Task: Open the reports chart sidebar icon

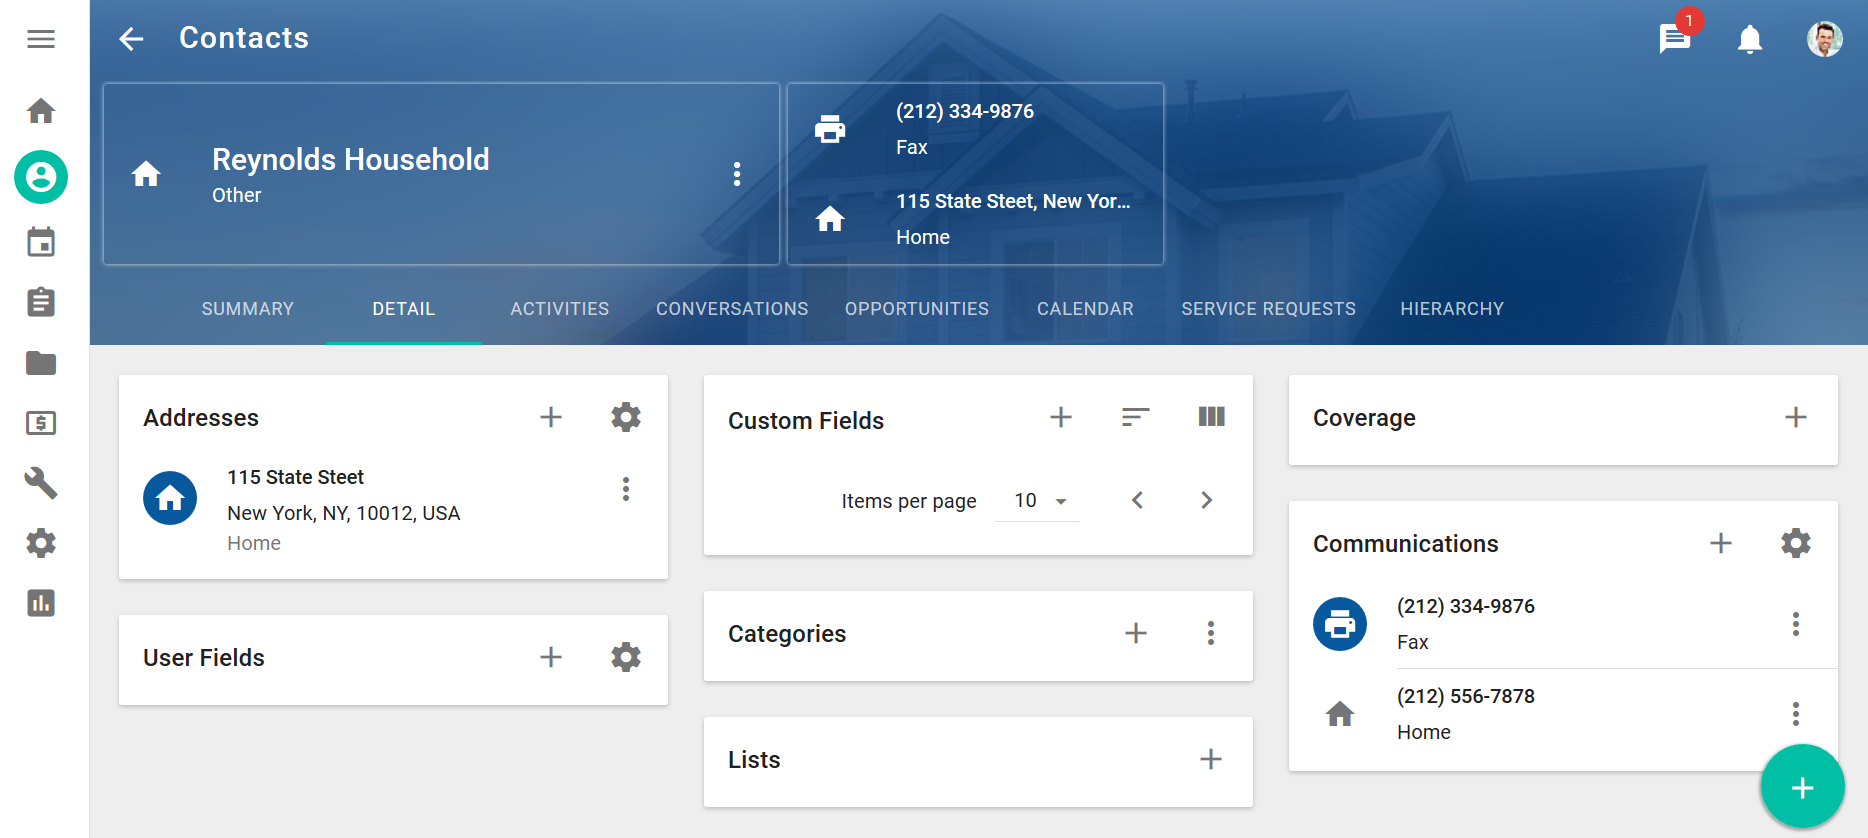Action: pyautogui.click(x=41, y=603)
